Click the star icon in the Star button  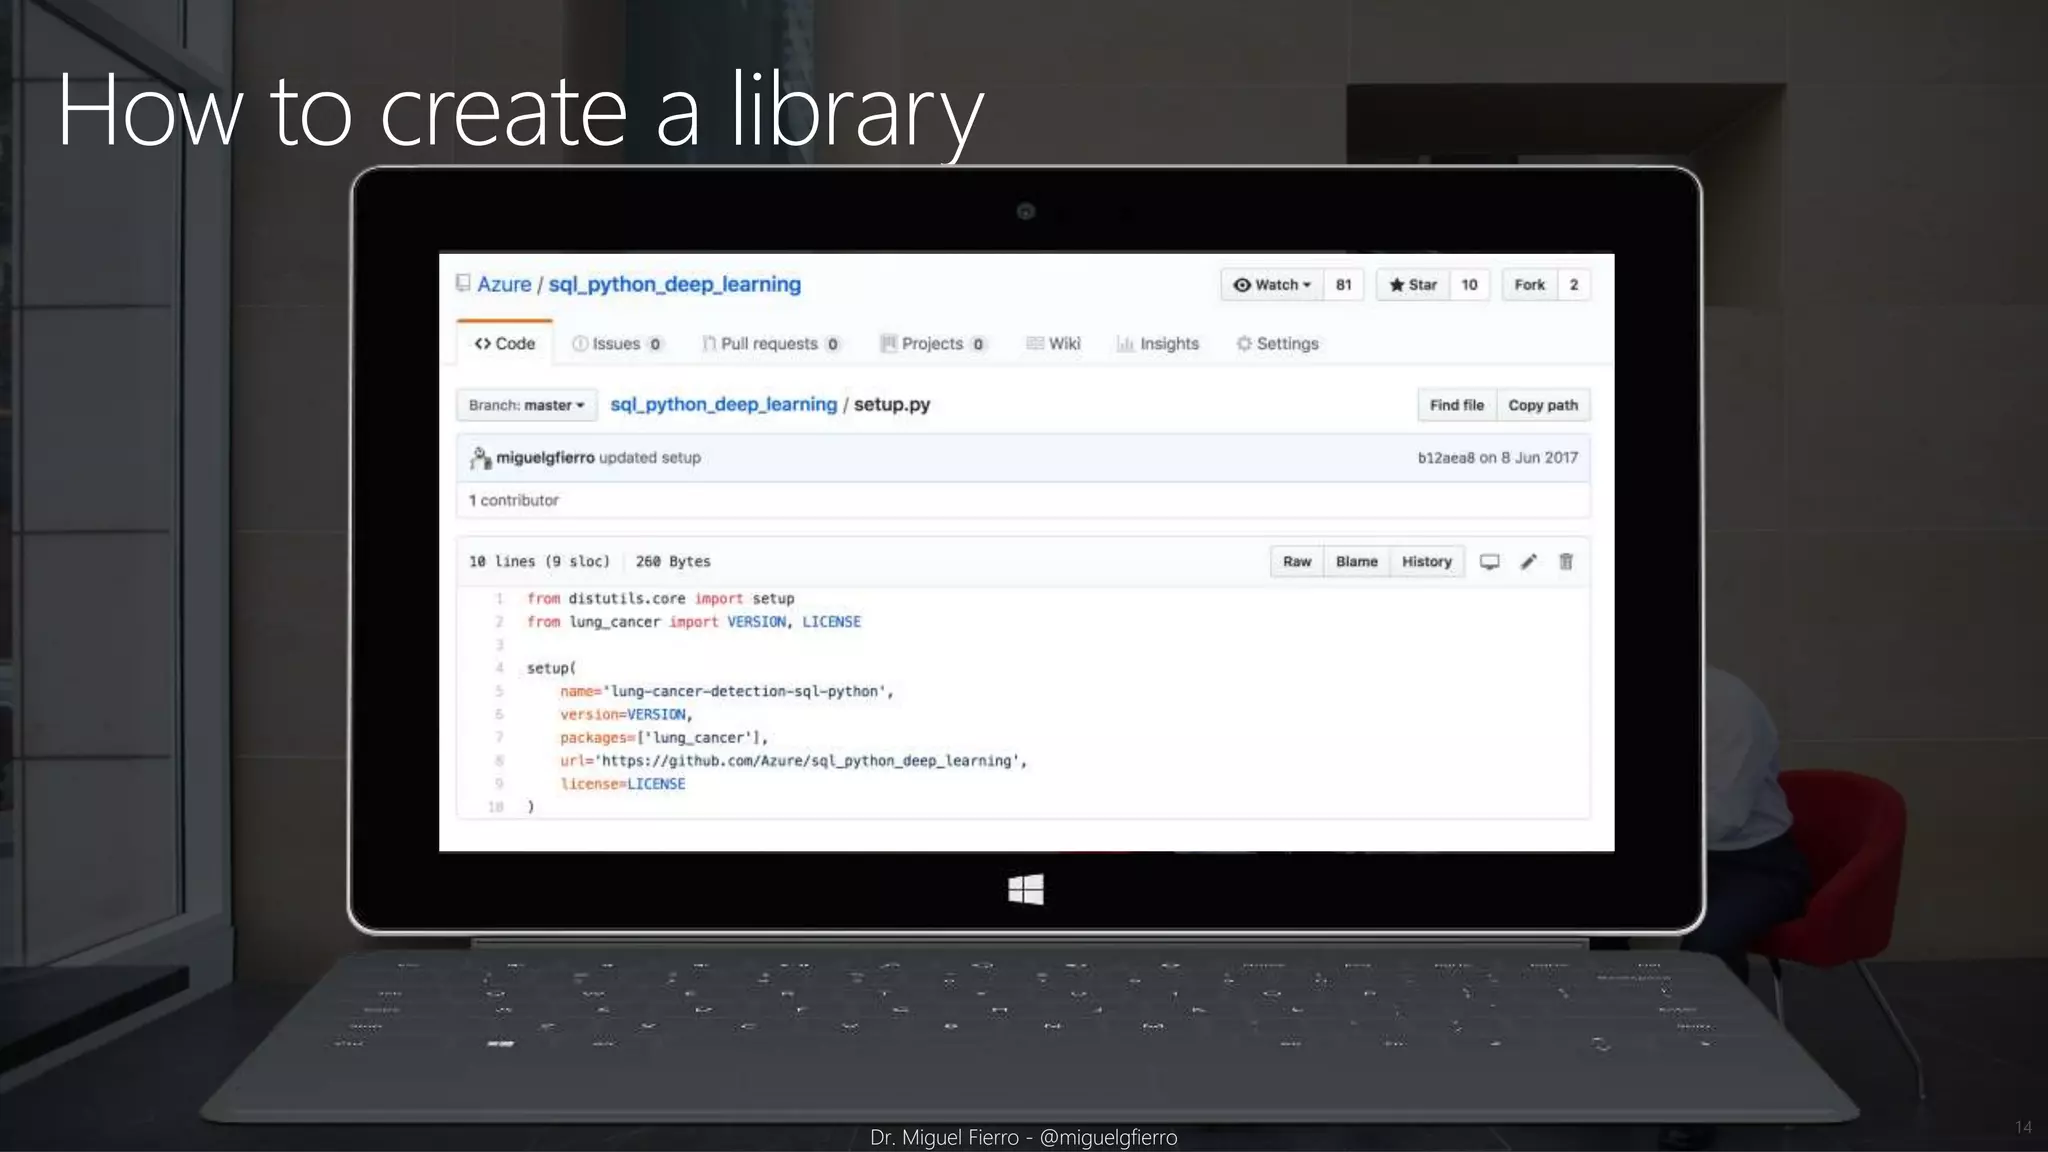point(1397,285)
